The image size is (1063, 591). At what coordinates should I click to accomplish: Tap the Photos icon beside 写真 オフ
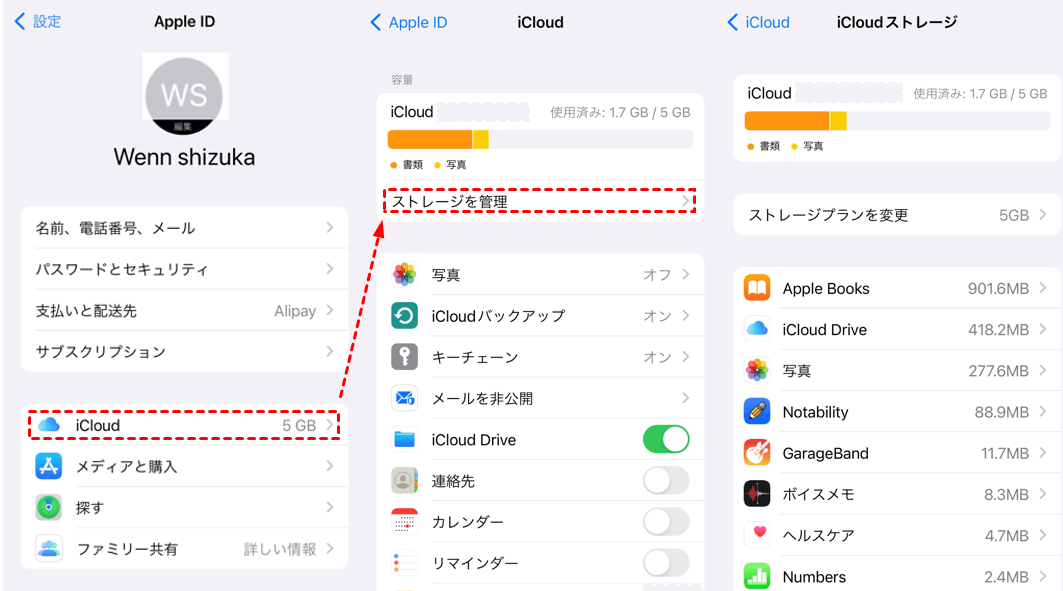pos(405,274)
